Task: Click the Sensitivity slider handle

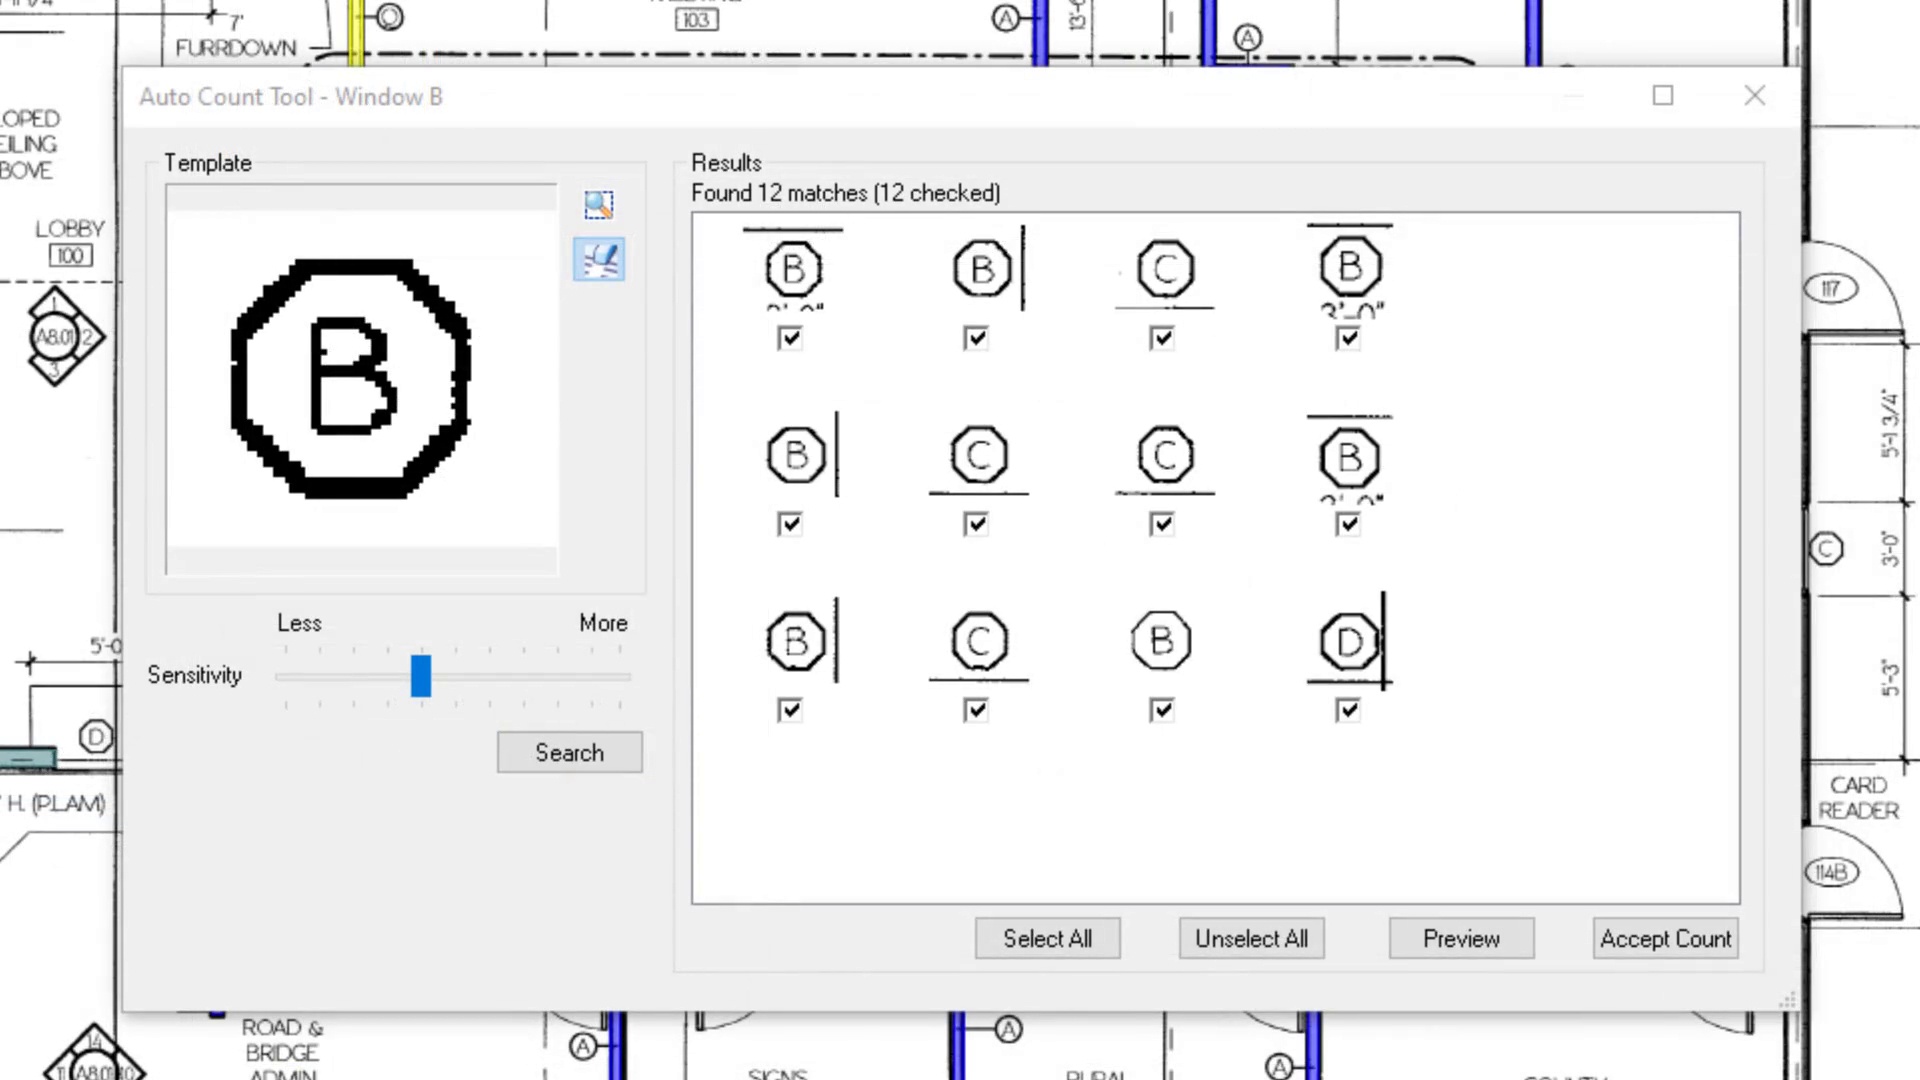Action: pos(421,676)
